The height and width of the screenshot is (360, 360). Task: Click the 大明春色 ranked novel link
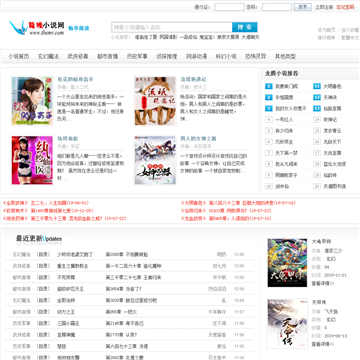pos(332,86)
